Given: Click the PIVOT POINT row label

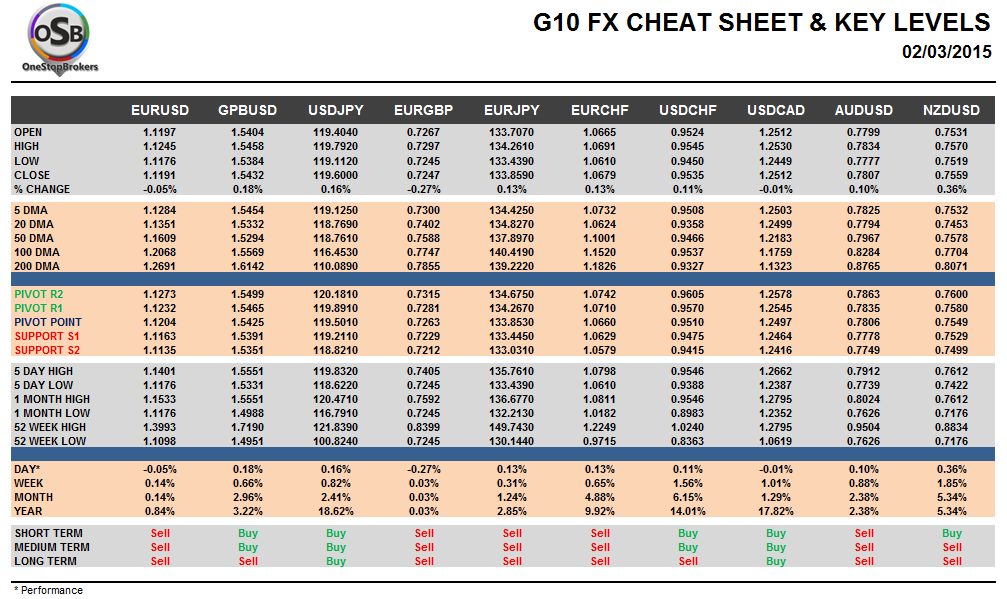Looking at the screenshot, I should point(48,323).
